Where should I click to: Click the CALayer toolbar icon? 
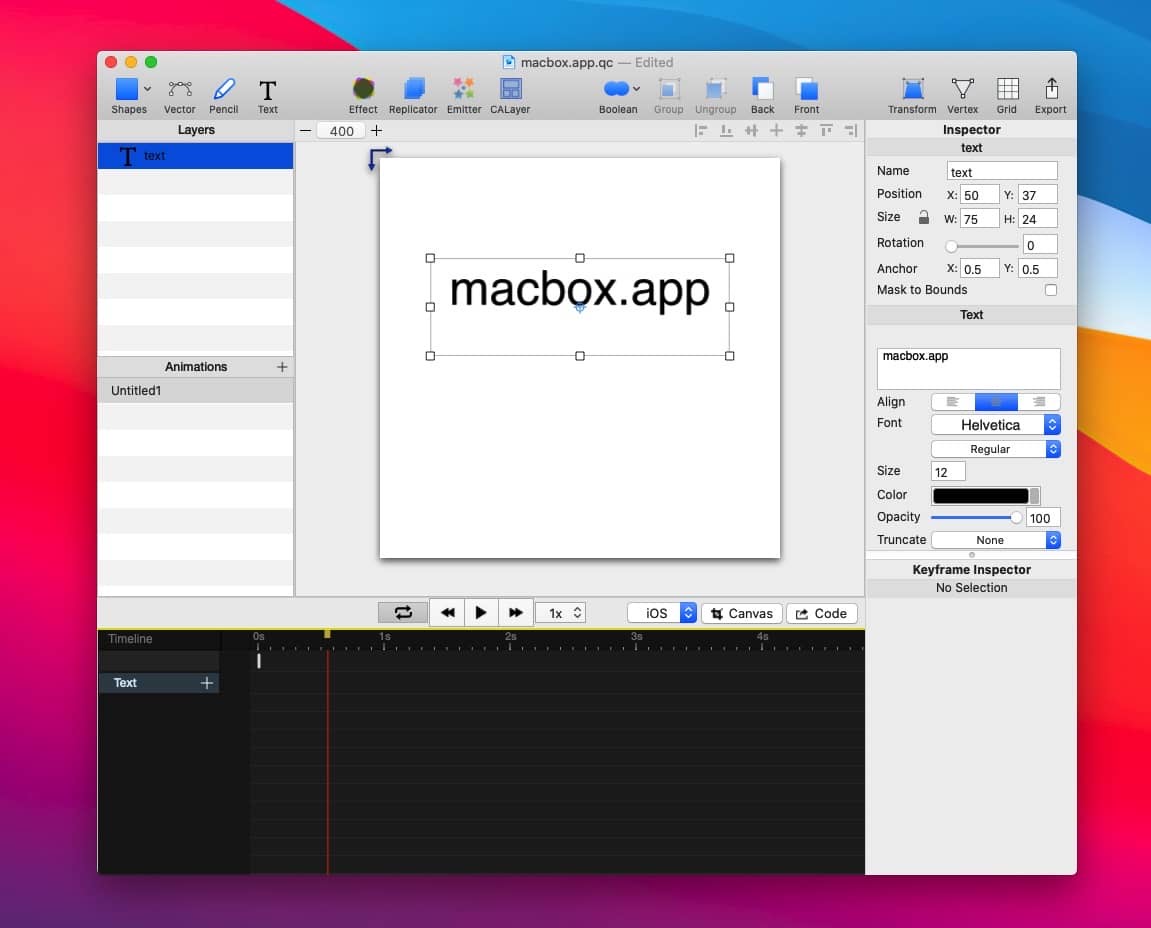tap(510, 91)
